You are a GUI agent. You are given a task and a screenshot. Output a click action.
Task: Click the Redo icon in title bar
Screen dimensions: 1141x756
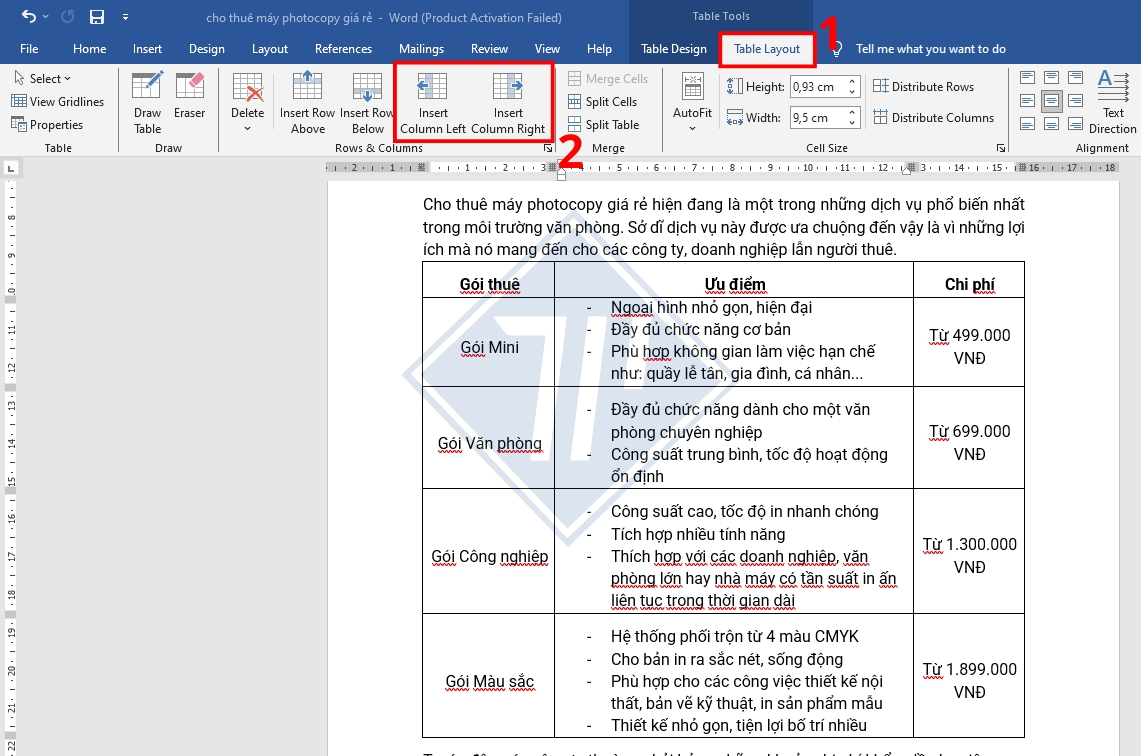(68, 17)
